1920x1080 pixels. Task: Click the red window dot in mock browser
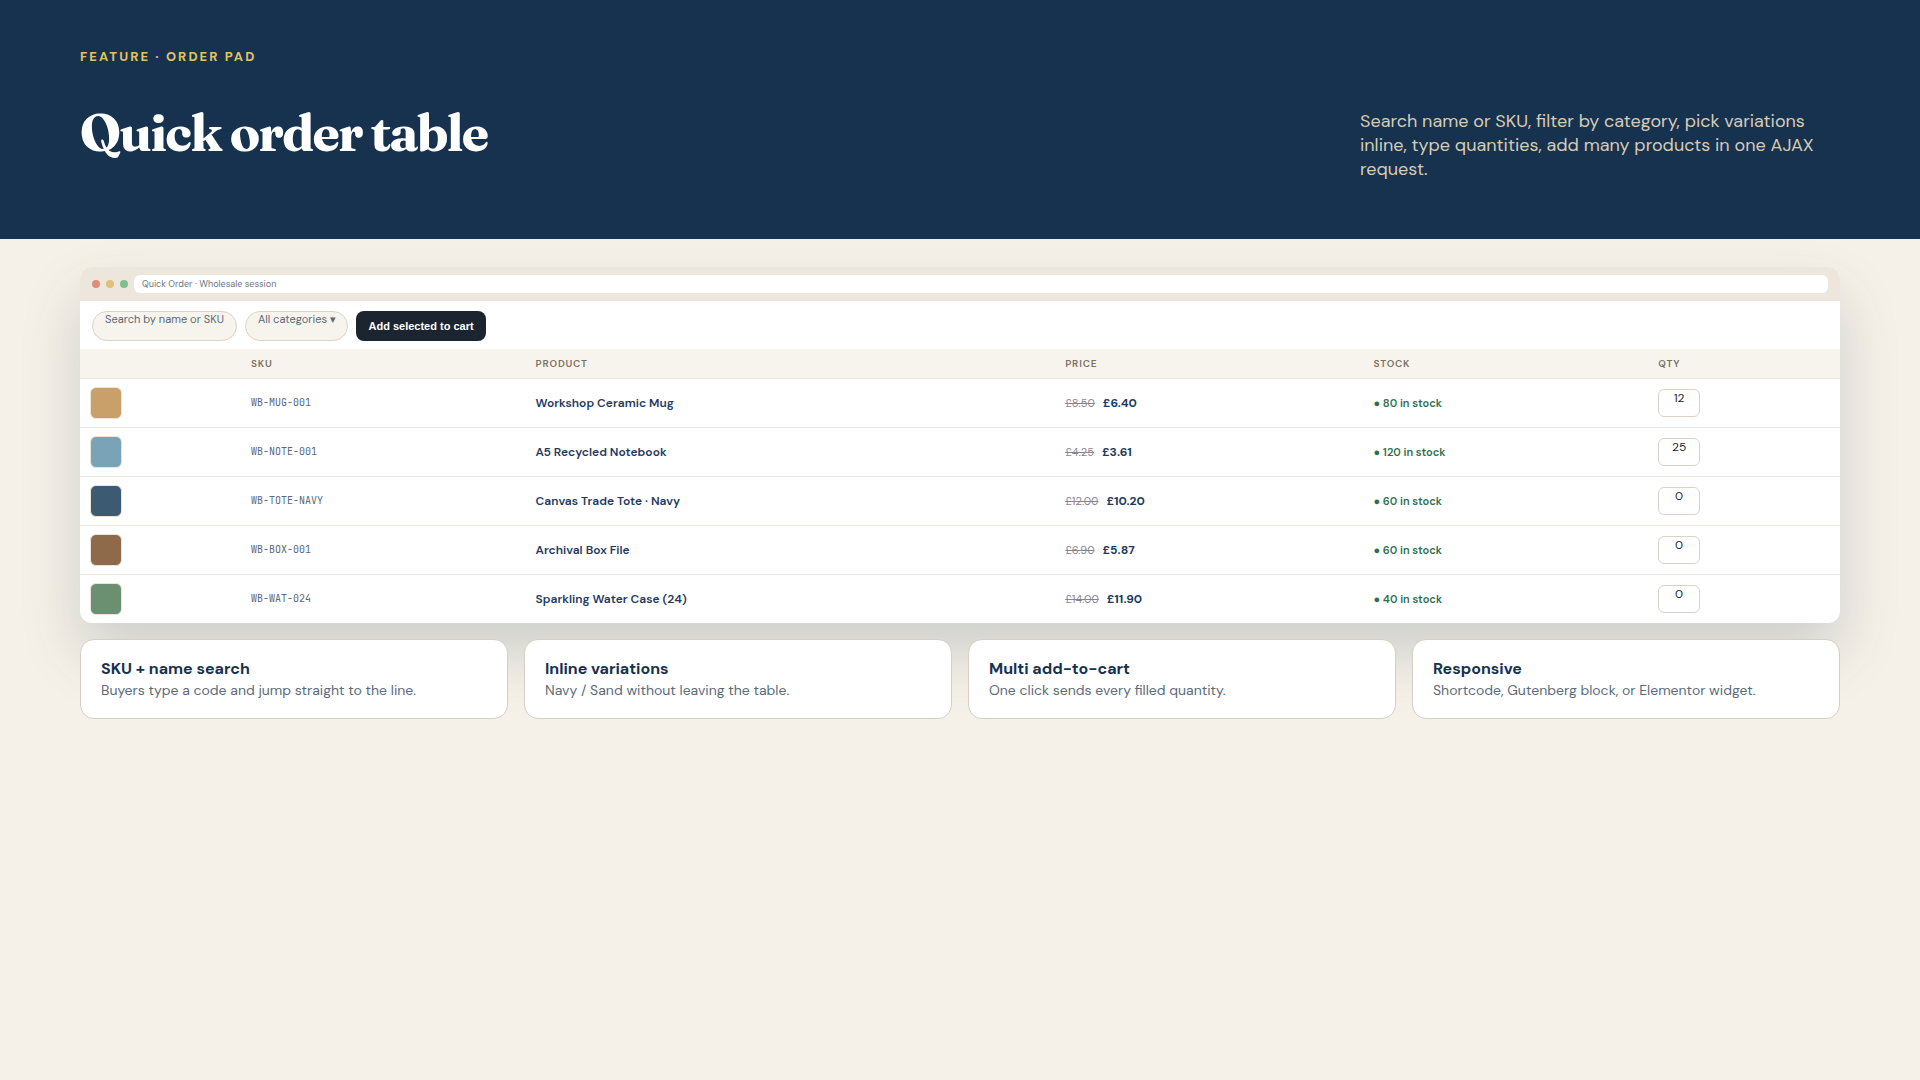point(96,284)
